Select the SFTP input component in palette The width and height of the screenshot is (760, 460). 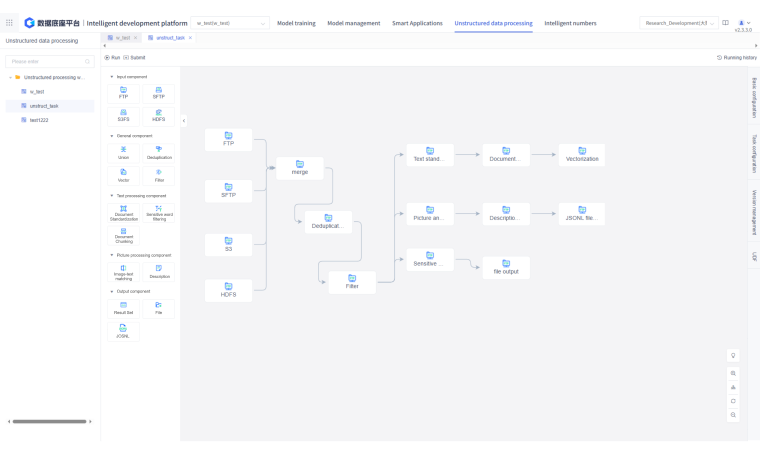tap(158, 93)
